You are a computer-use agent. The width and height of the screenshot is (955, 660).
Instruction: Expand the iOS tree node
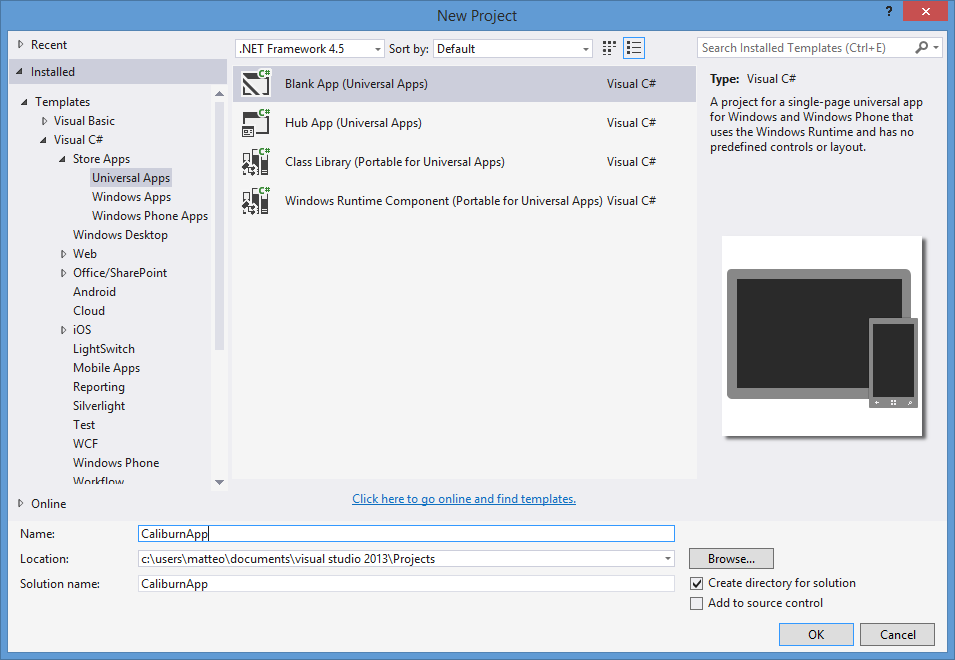tap(63, 329)
